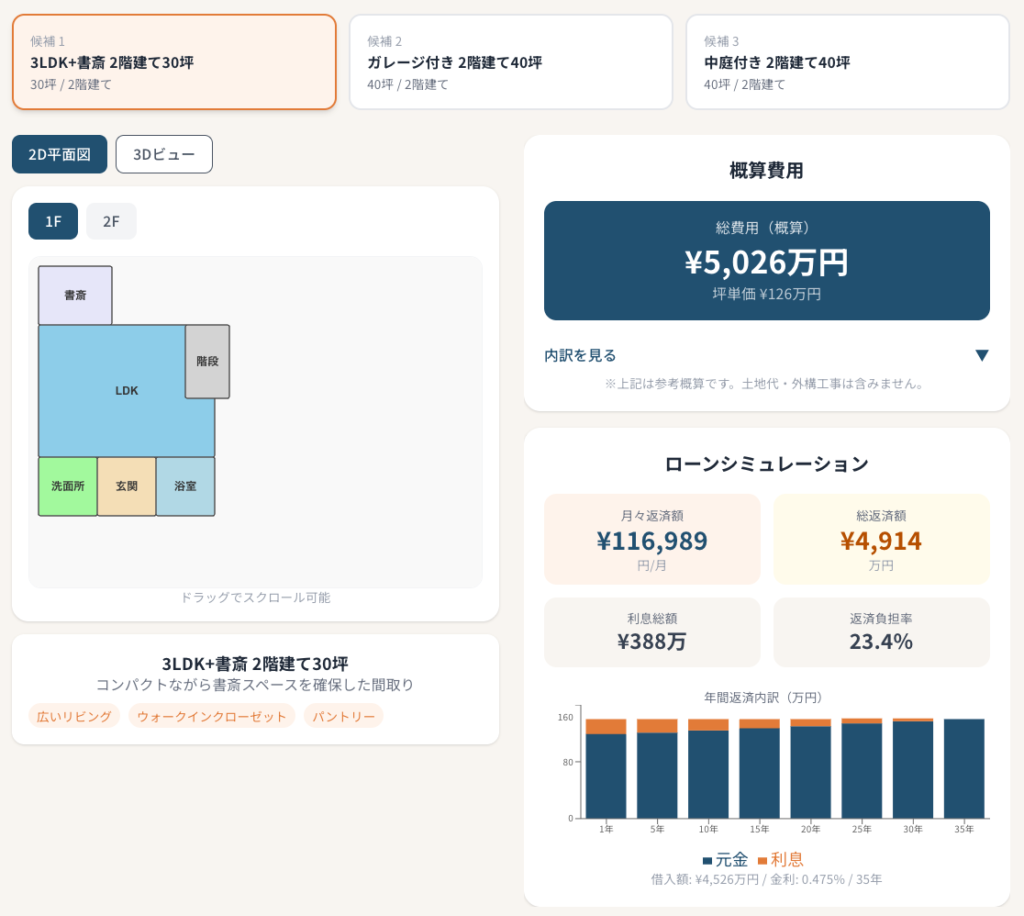Select the 浴室 room
Screen dimensions: 1024x916
pyautogui.click(x=185, y=486)
